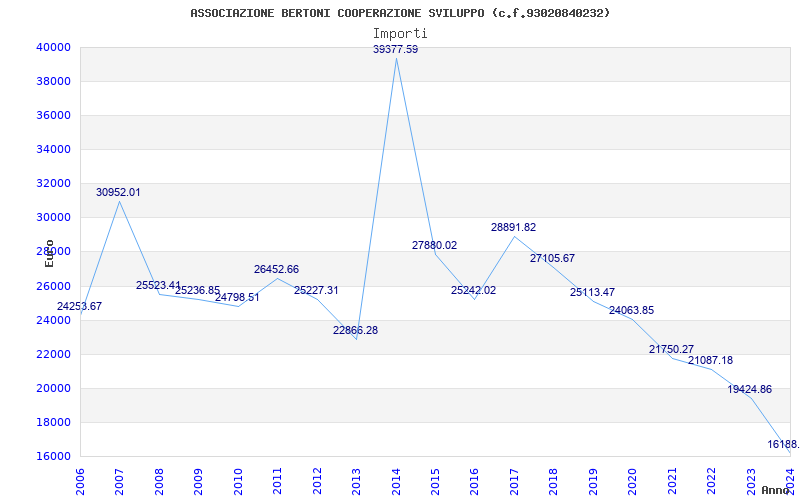
Task: Click the 28891.82 data label
Action: pyautogui.click(x=514, y=228)
